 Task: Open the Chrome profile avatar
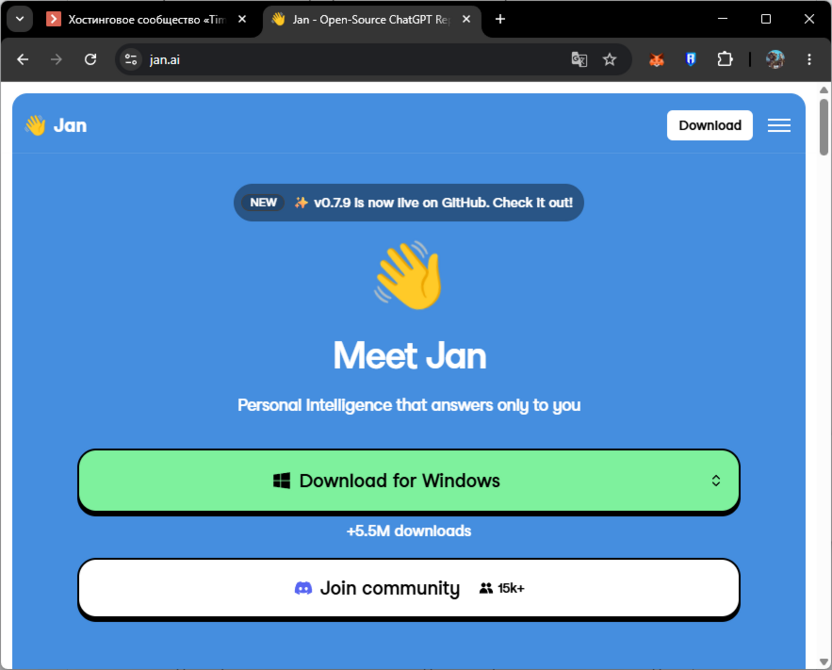pyautogui.click(x=775, y=59)
